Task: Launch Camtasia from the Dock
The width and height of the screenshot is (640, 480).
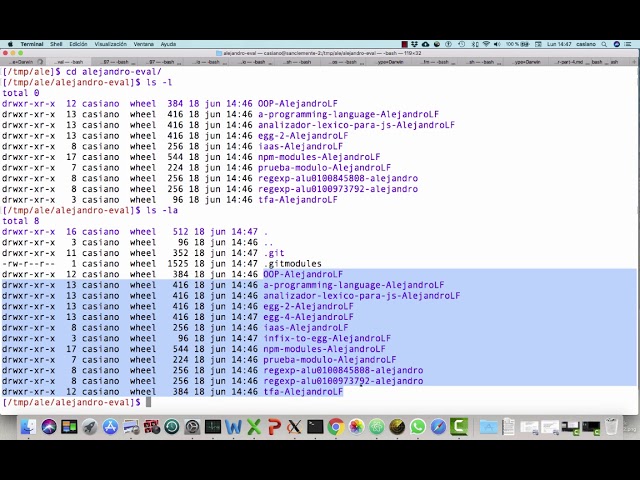Action: (459, 427)
